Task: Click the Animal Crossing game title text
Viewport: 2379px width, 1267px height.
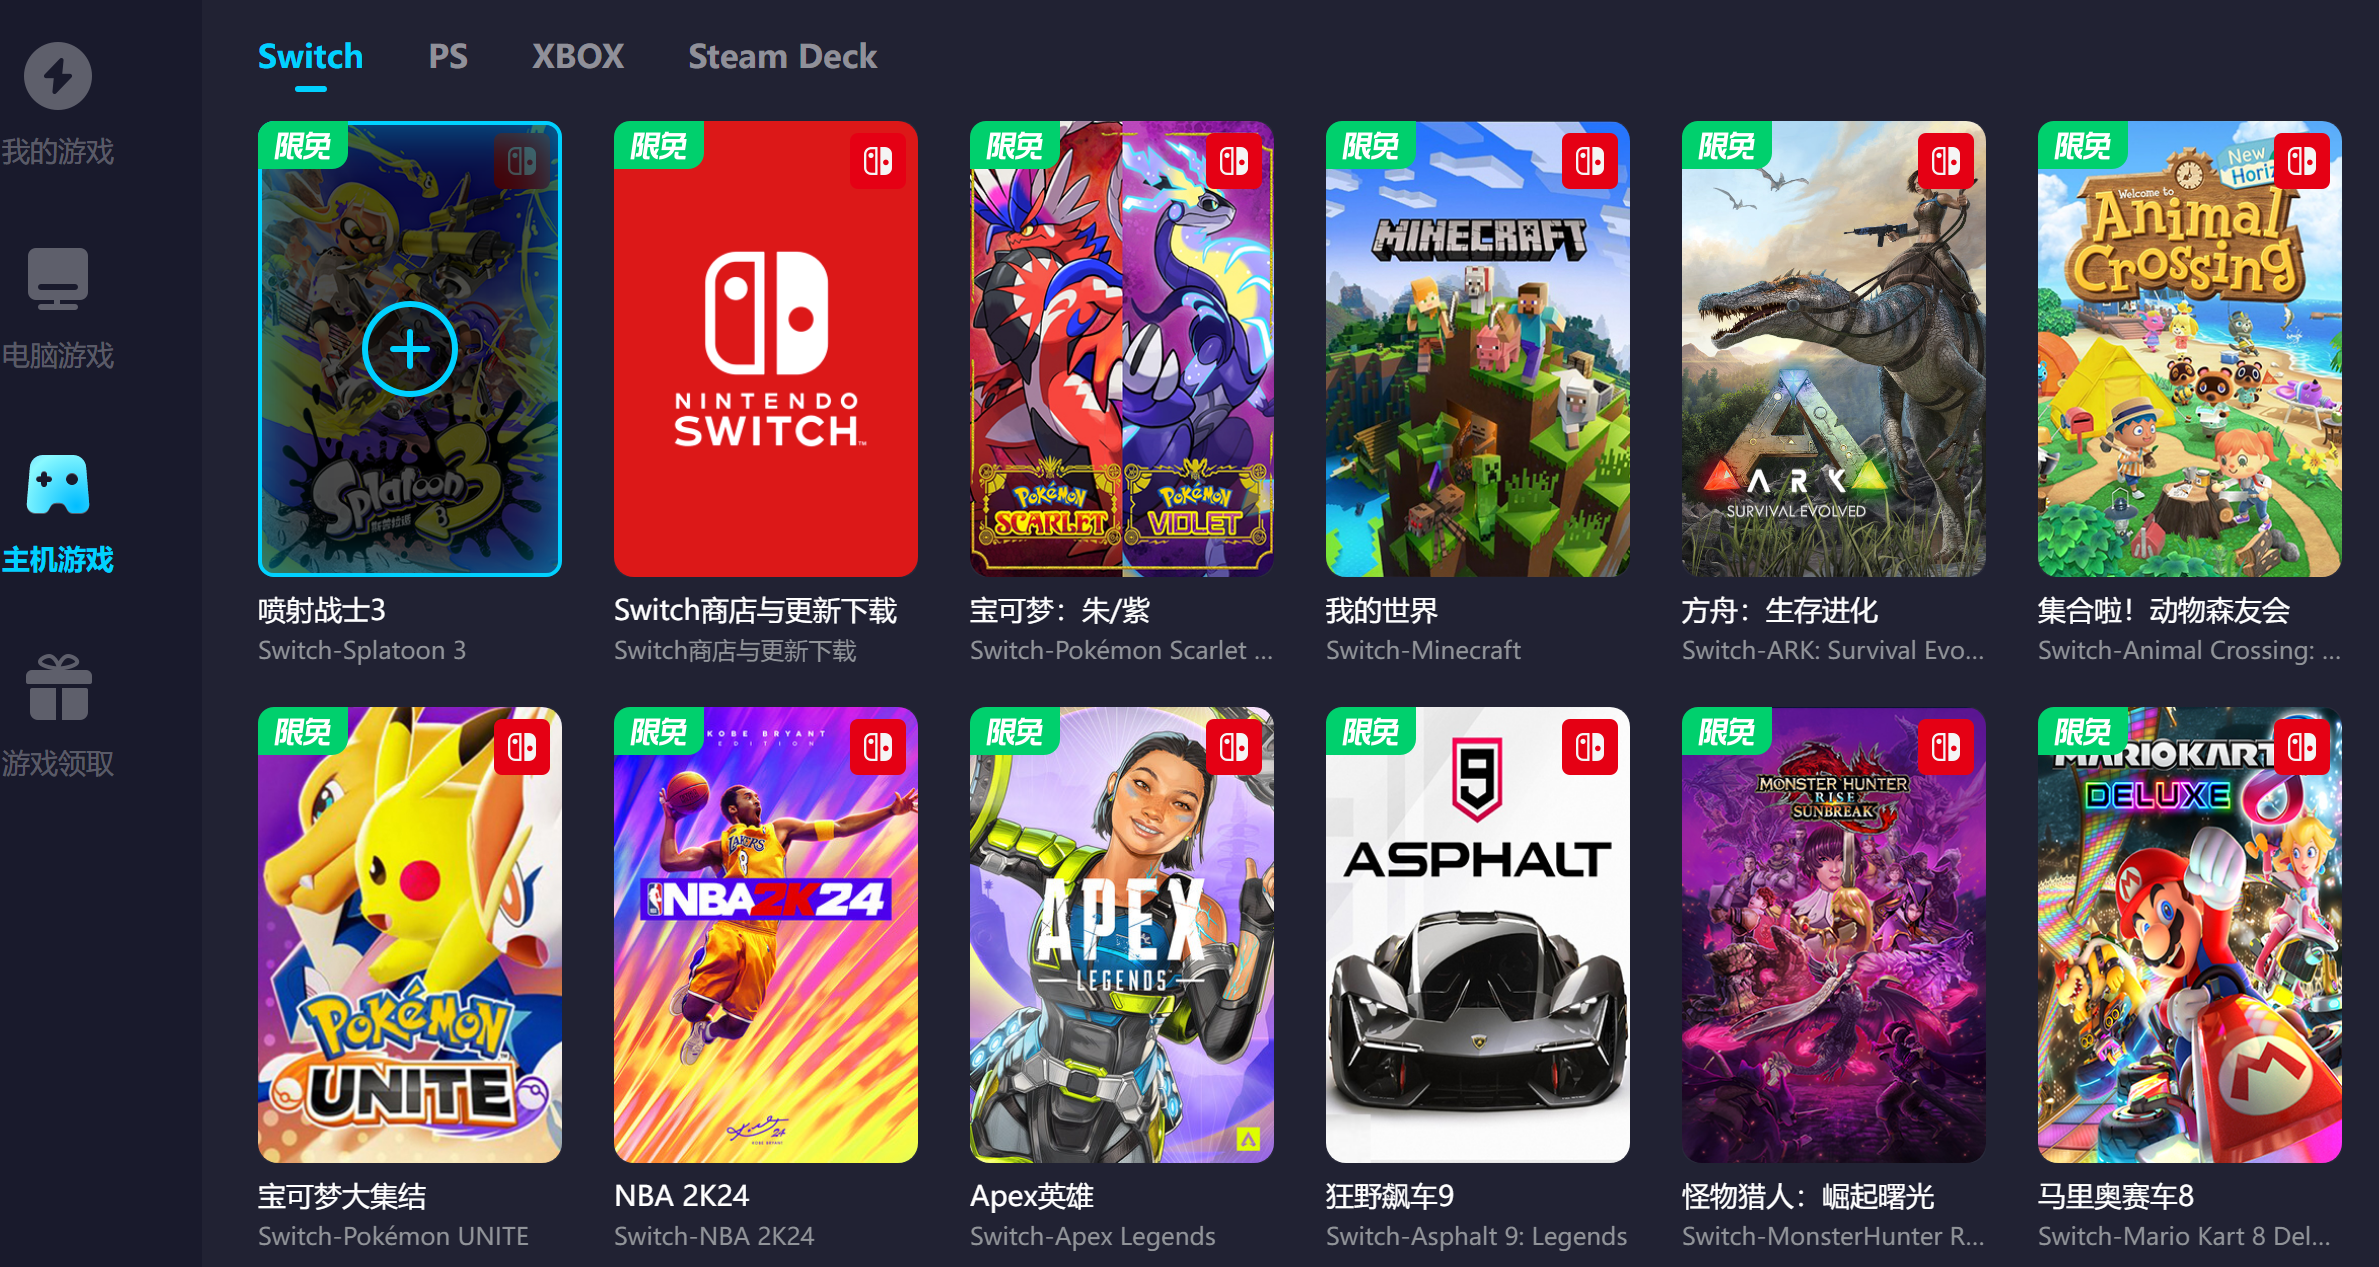Action: pos(2164,610)
